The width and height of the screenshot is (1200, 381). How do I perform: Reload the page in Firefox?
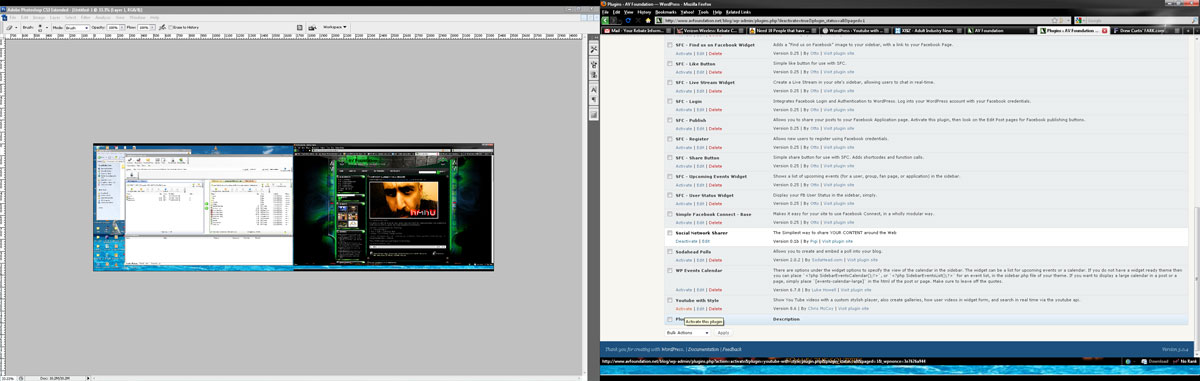tap(627, 20)
